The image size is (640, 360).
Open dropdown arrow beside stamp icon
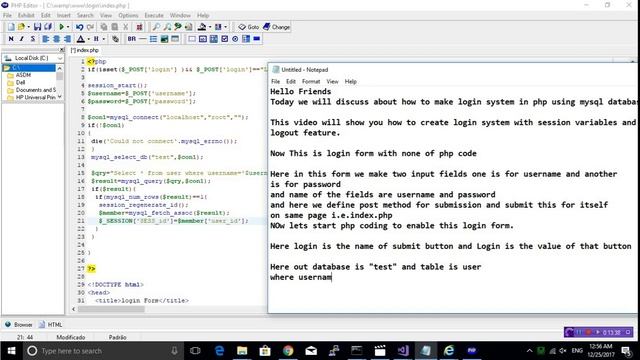point(210,27)
